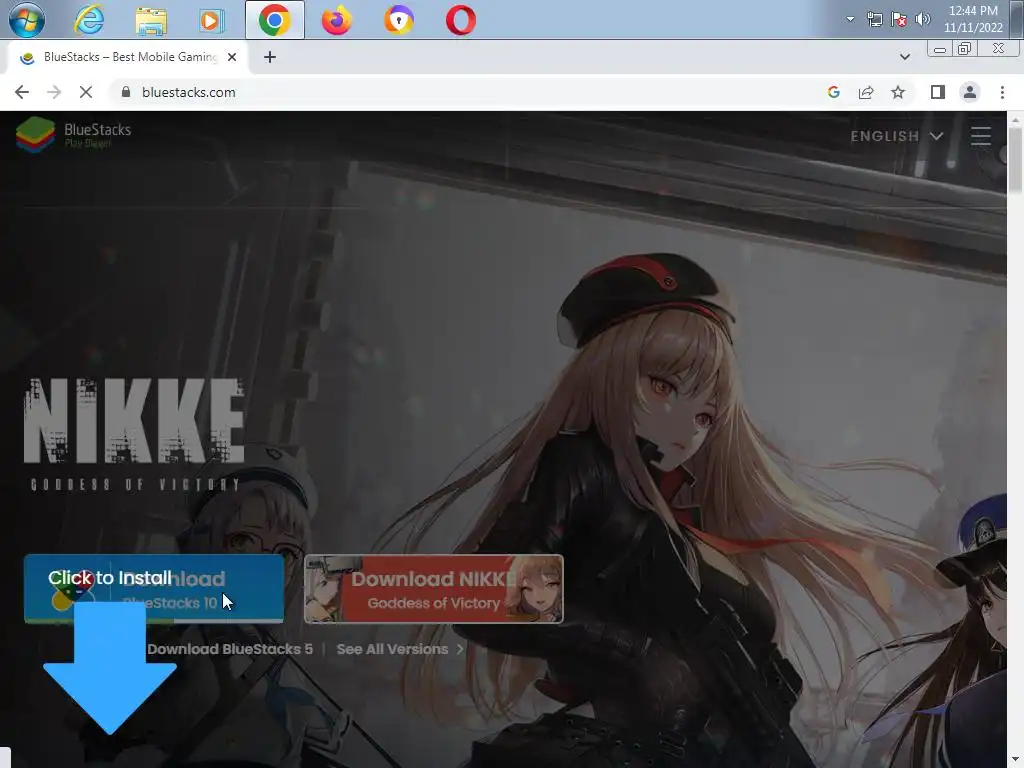Screen dimensions: 1024x768
Task: Click the page vertical scrollbar thumb
Action: tap(1015, 161)
